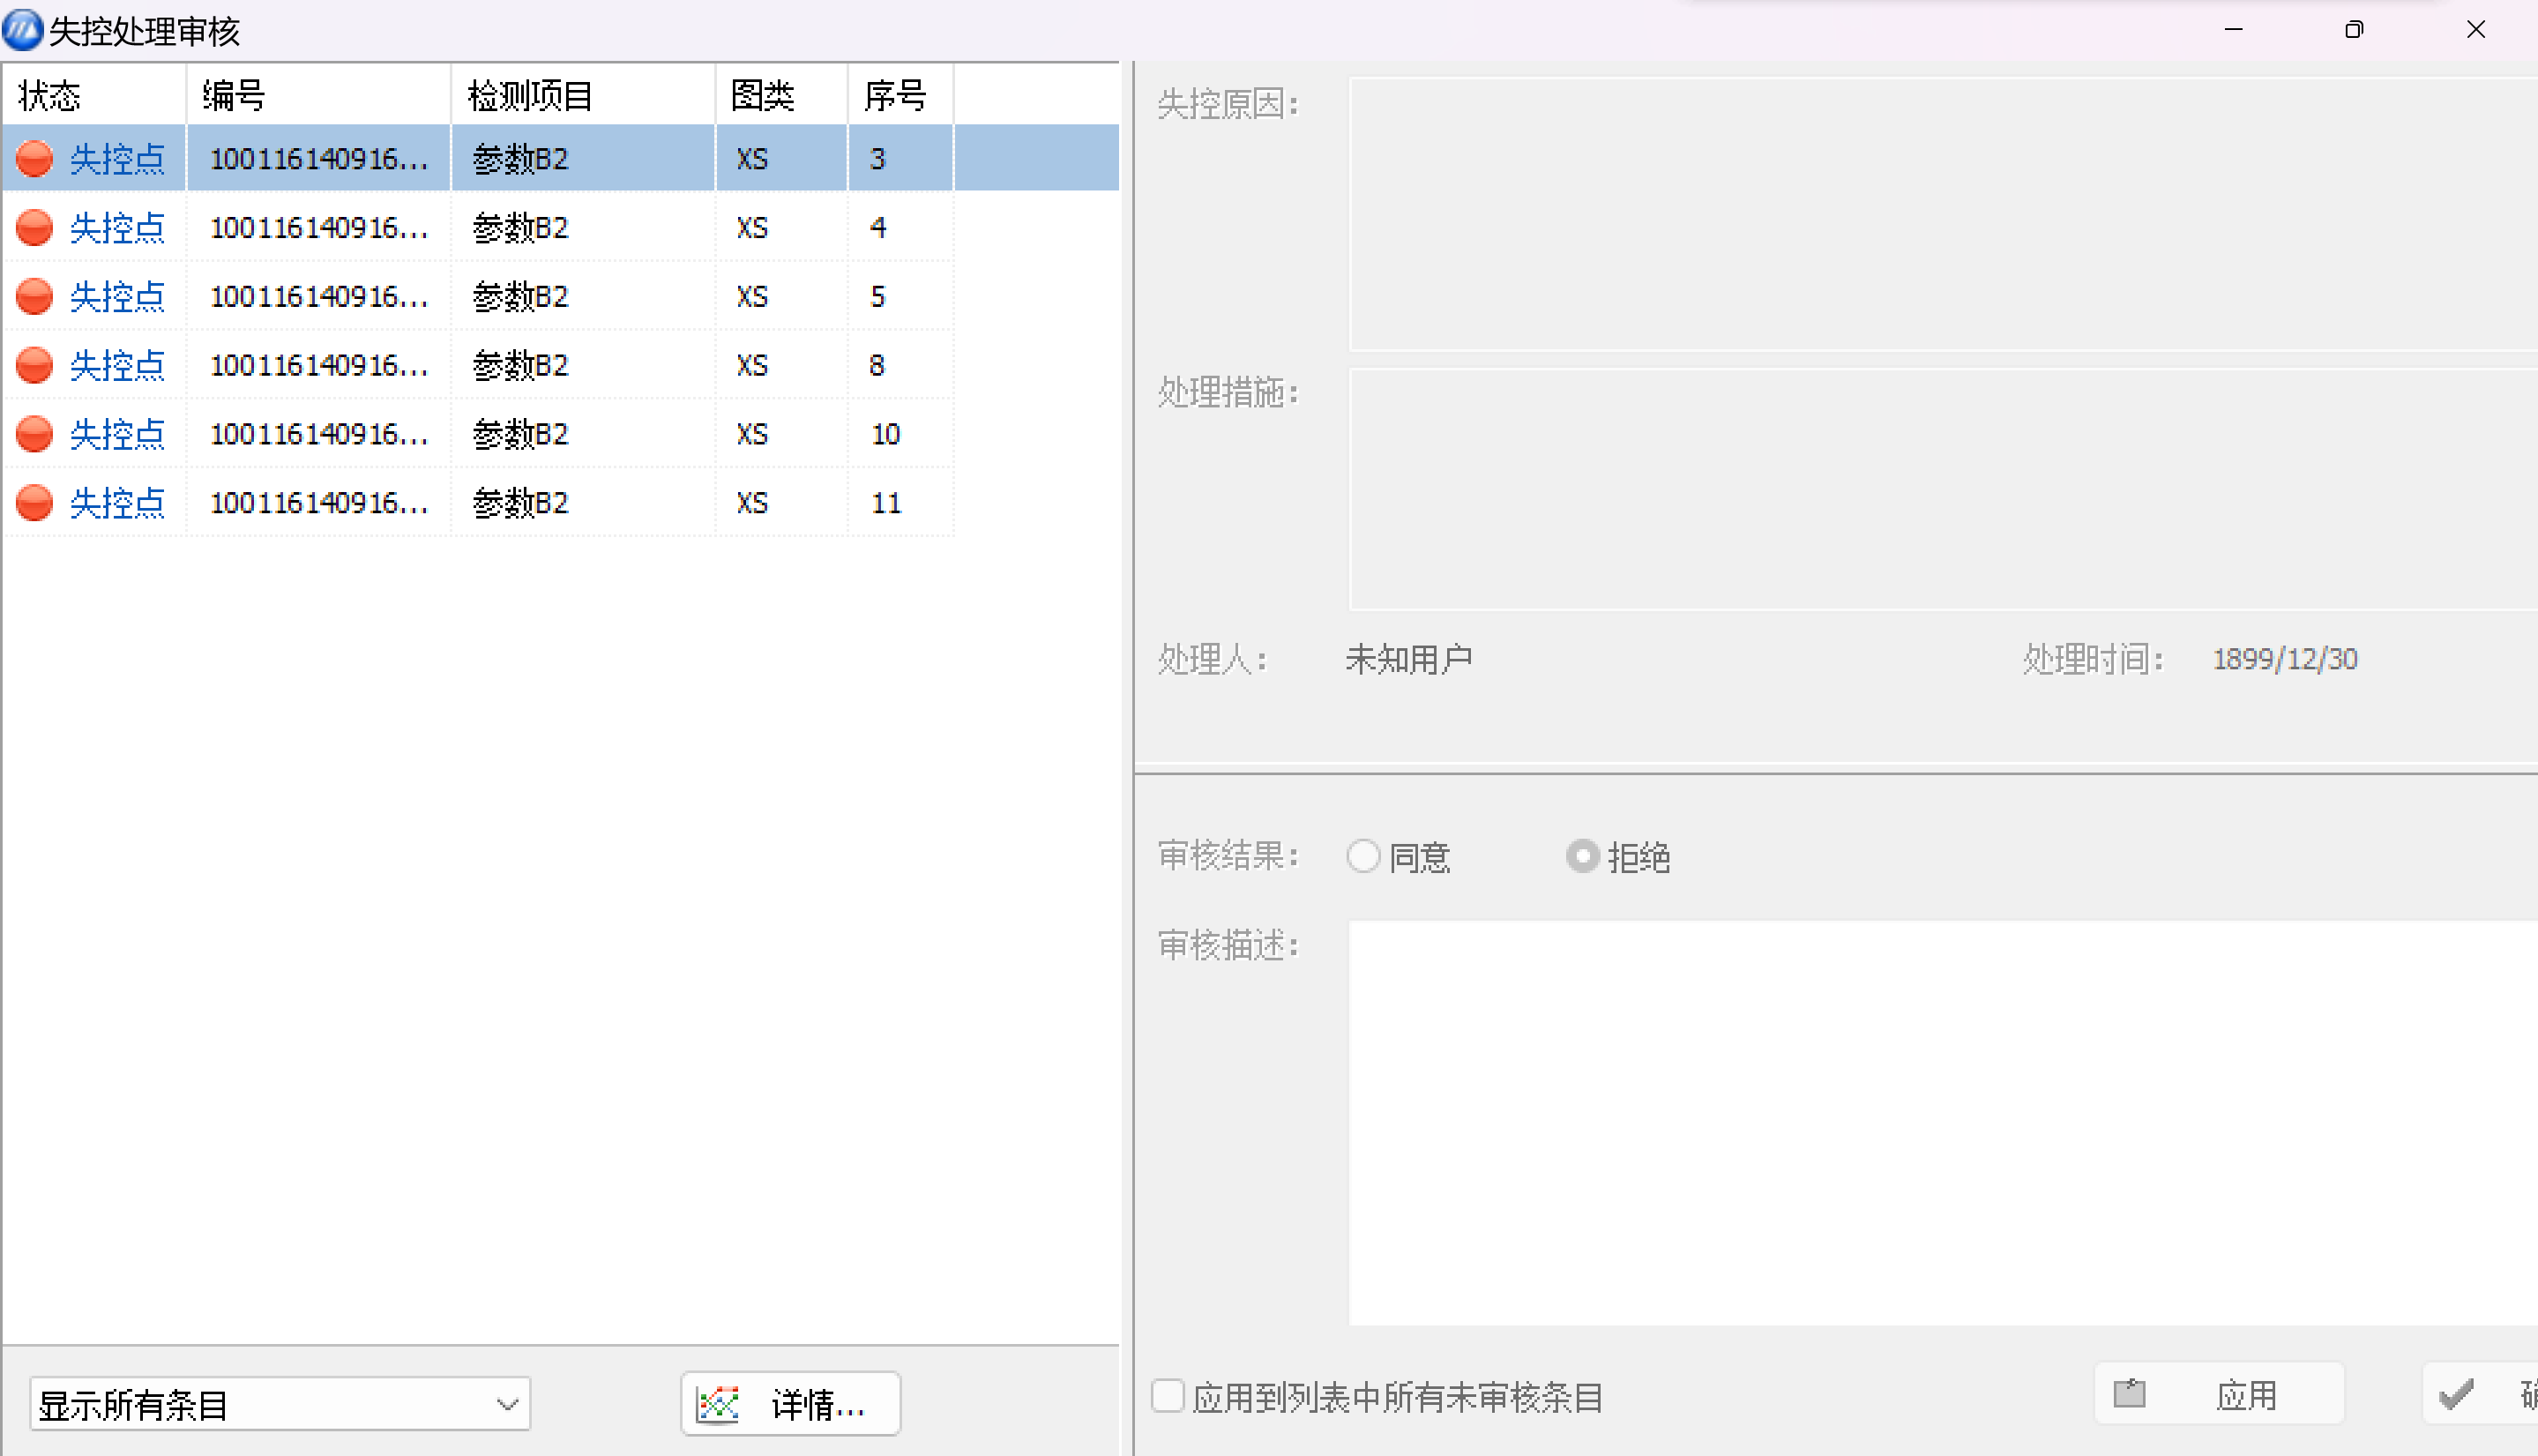Viewport: 2538px width, 1456px height.
Task: Click the 应用 button's clipboard icon
Action: coord(2129,1393)
